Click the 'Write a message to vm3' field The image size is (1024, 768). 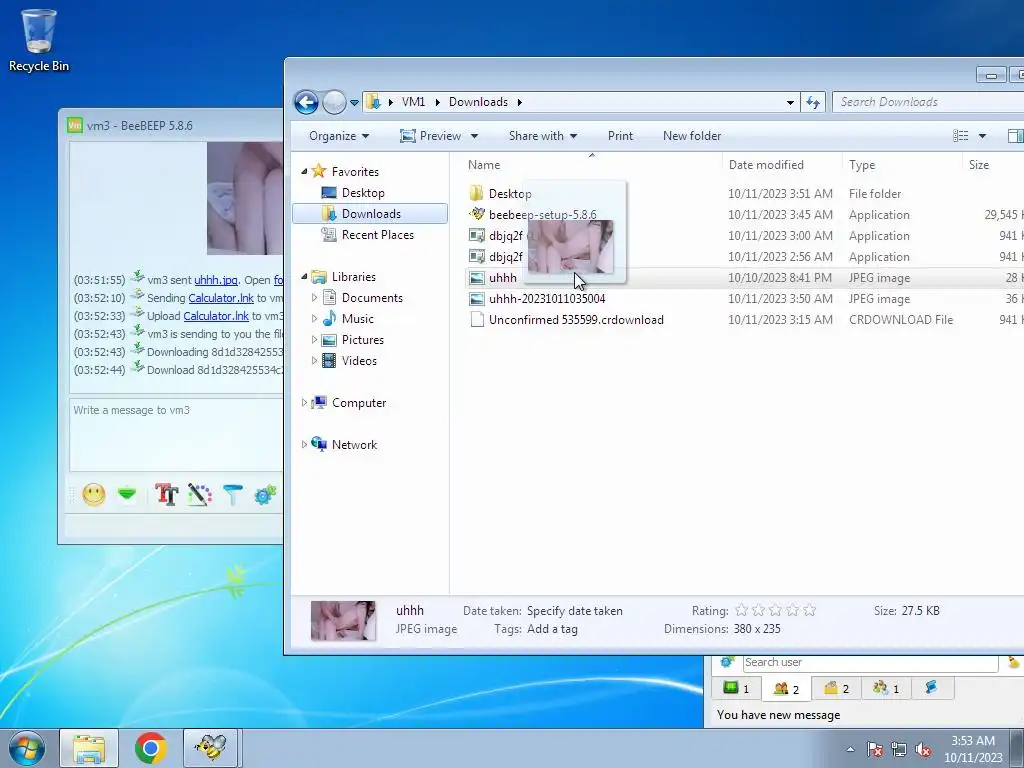(176, 434)
